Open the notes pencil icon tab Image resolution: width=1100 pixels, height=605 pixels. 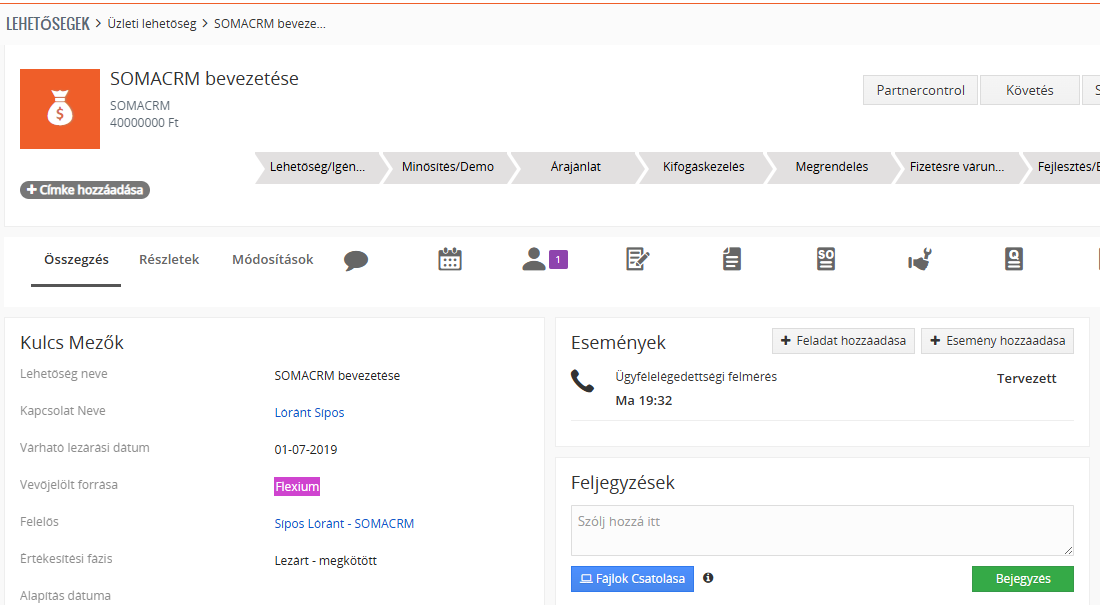click(637, 260)
